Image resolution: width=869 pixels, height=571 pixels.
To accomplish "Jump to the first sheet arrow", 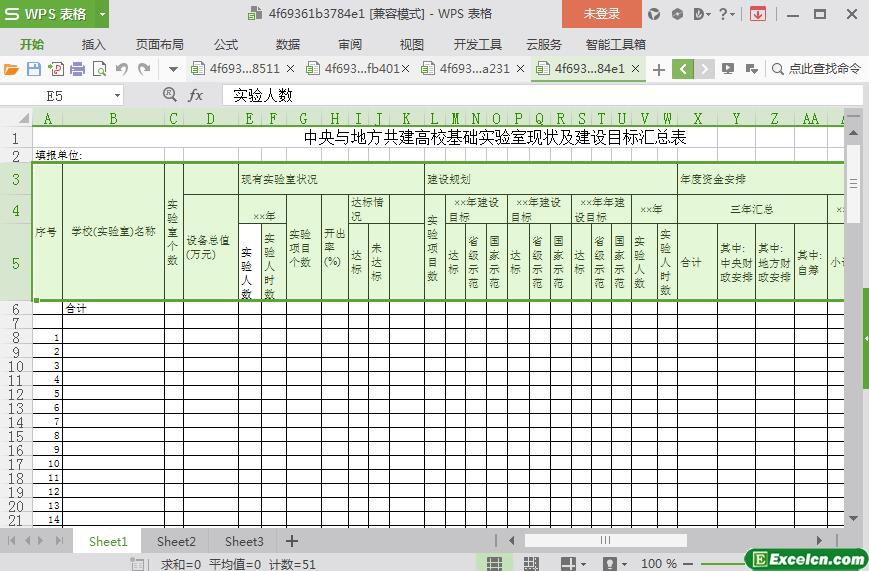I will (12, 541).
